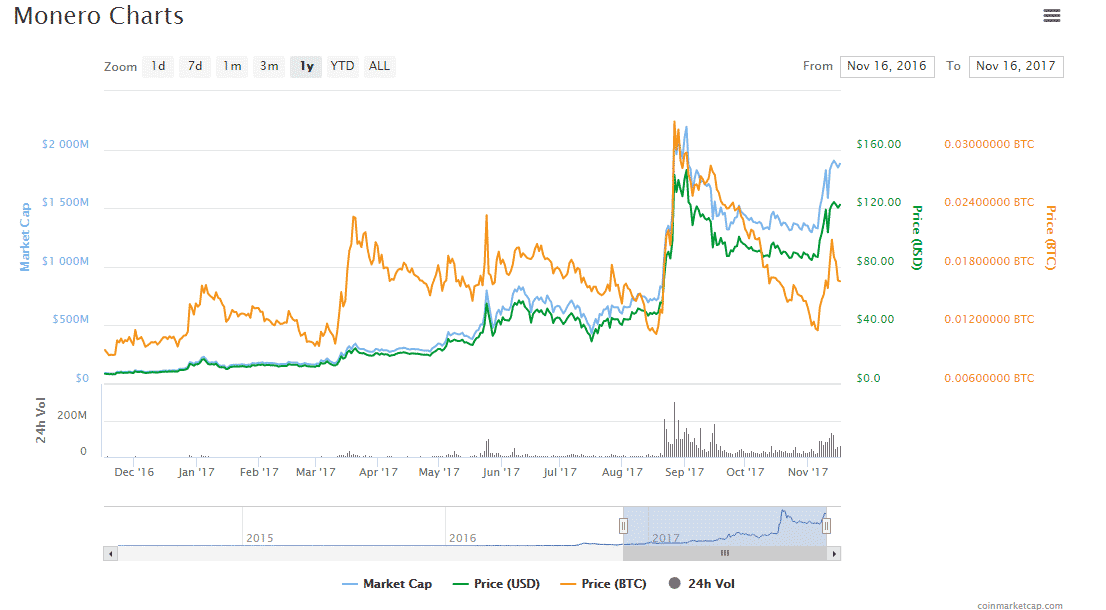
Task: Edit the To date field
Action: point(1016,66)
